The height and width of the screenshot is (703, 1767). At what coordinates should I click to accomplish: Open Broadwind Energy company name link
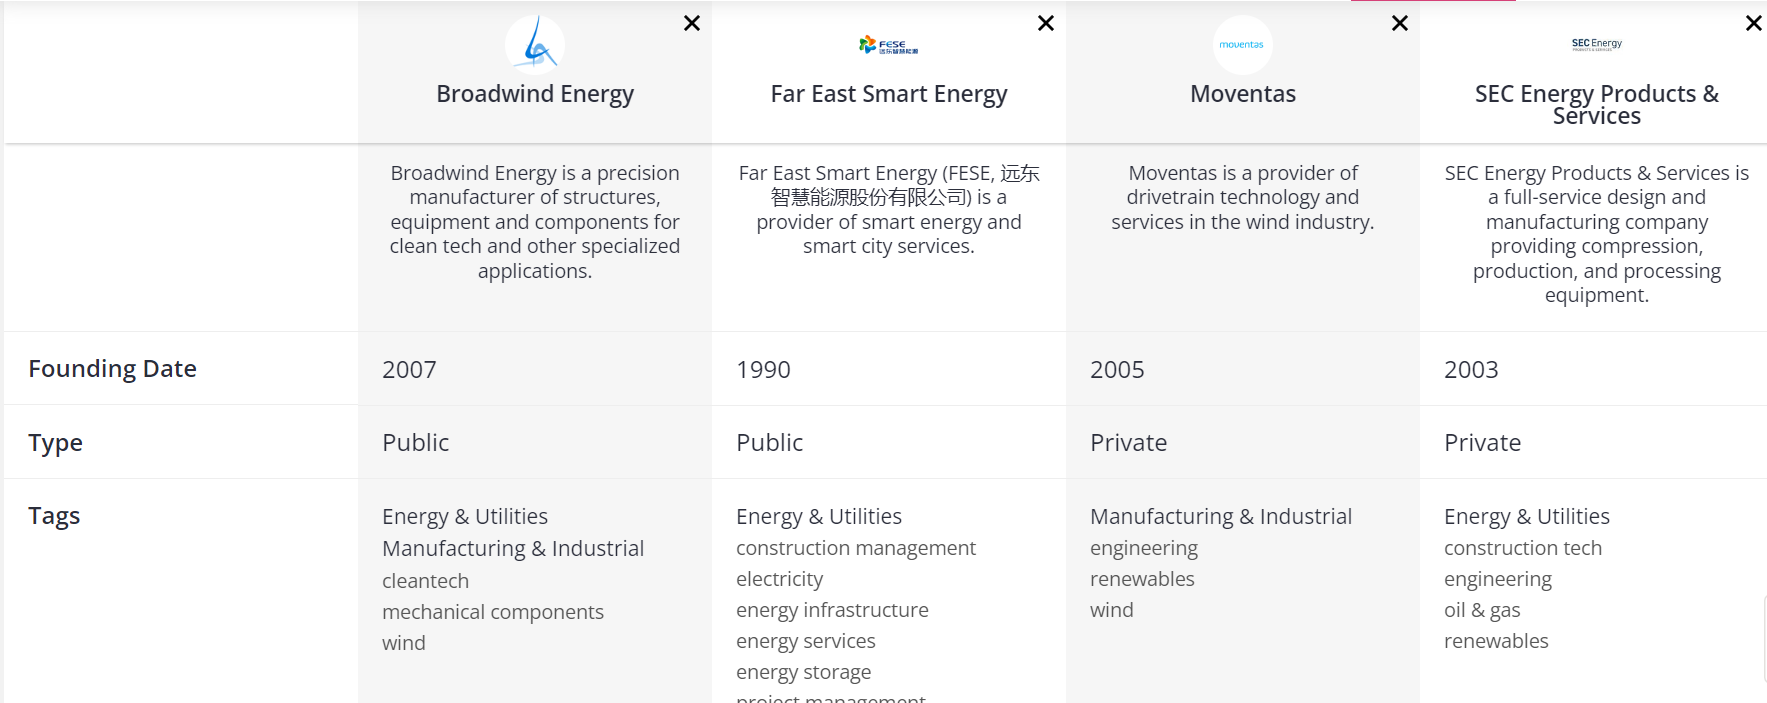click(x=535, y=94)
